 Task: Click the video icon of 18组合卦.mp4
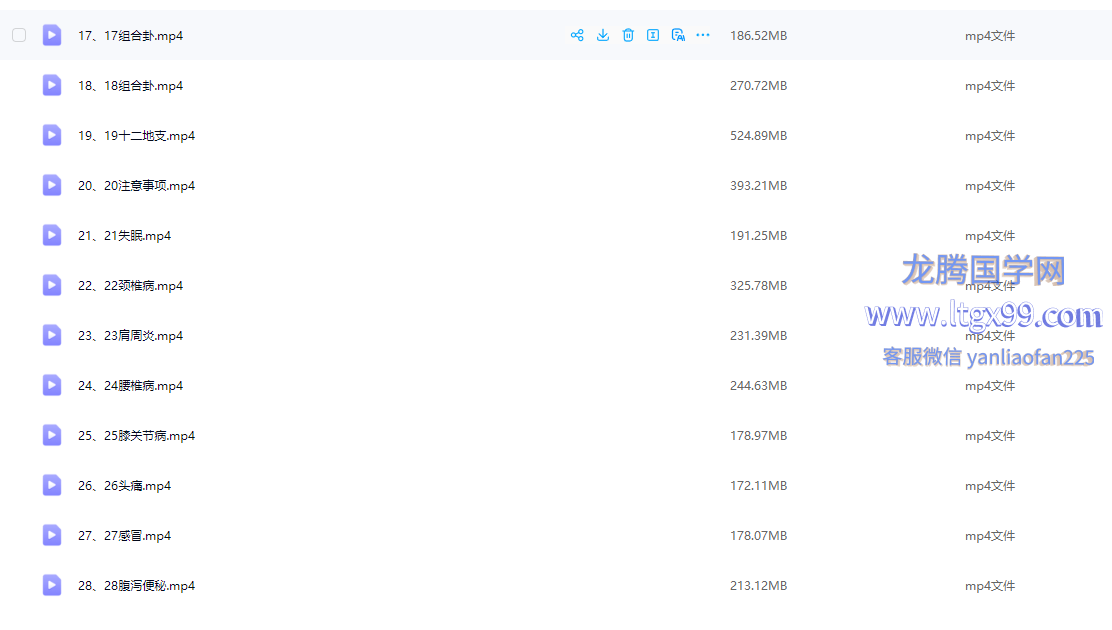tap(52, 85)
